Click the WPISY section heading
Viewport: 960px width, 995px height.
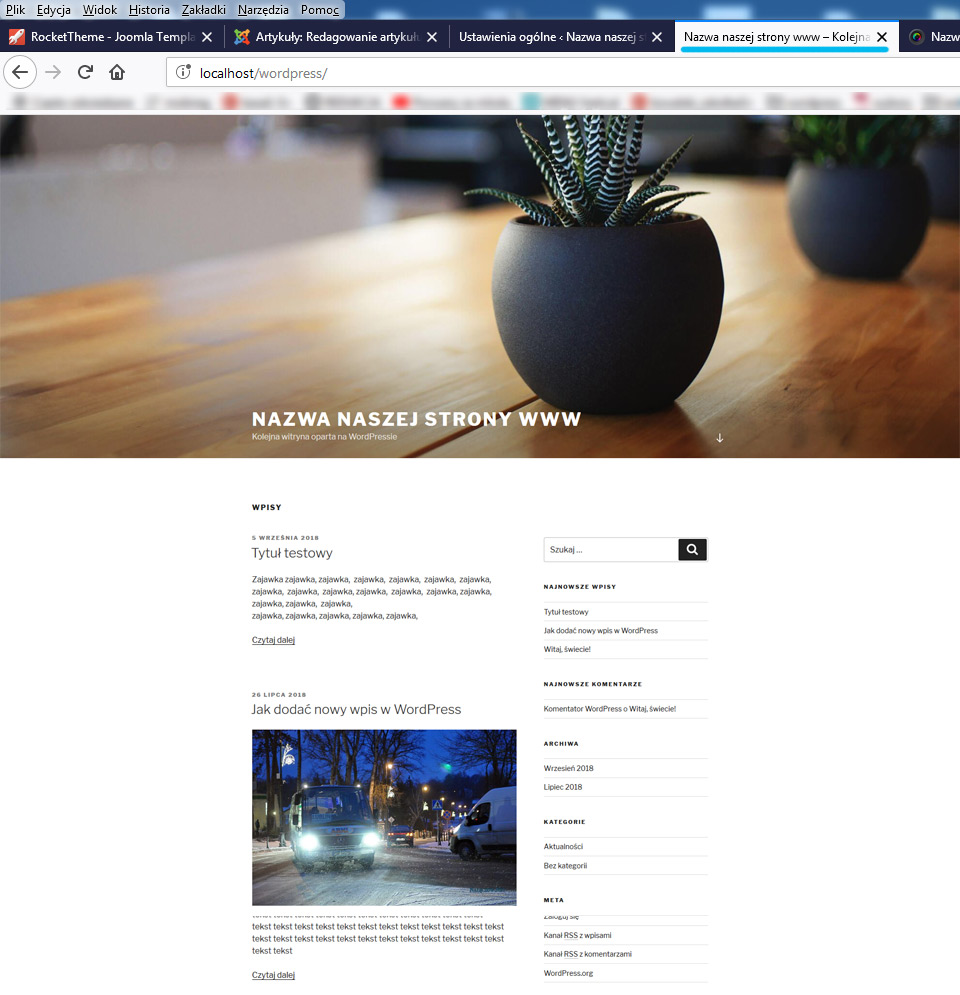pos(266,507)
